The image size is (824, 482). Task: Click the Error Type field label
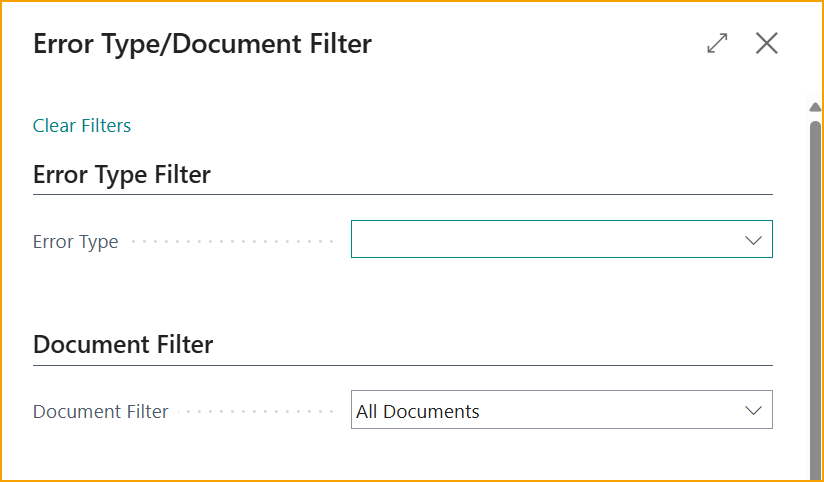76,242
